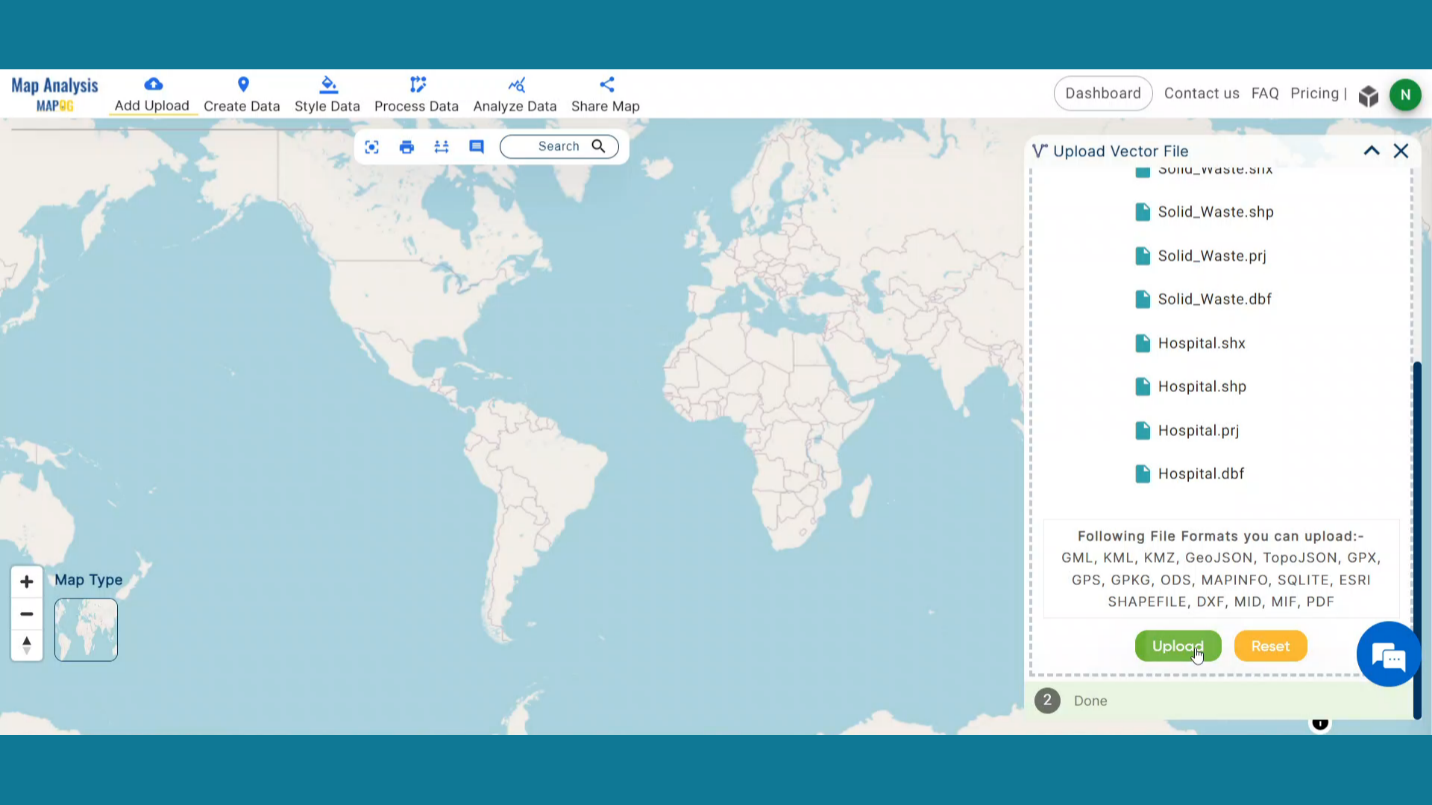Collapse the Upload Vector File panel
Screen dimensions: 1432x805
pos(1372,150)
